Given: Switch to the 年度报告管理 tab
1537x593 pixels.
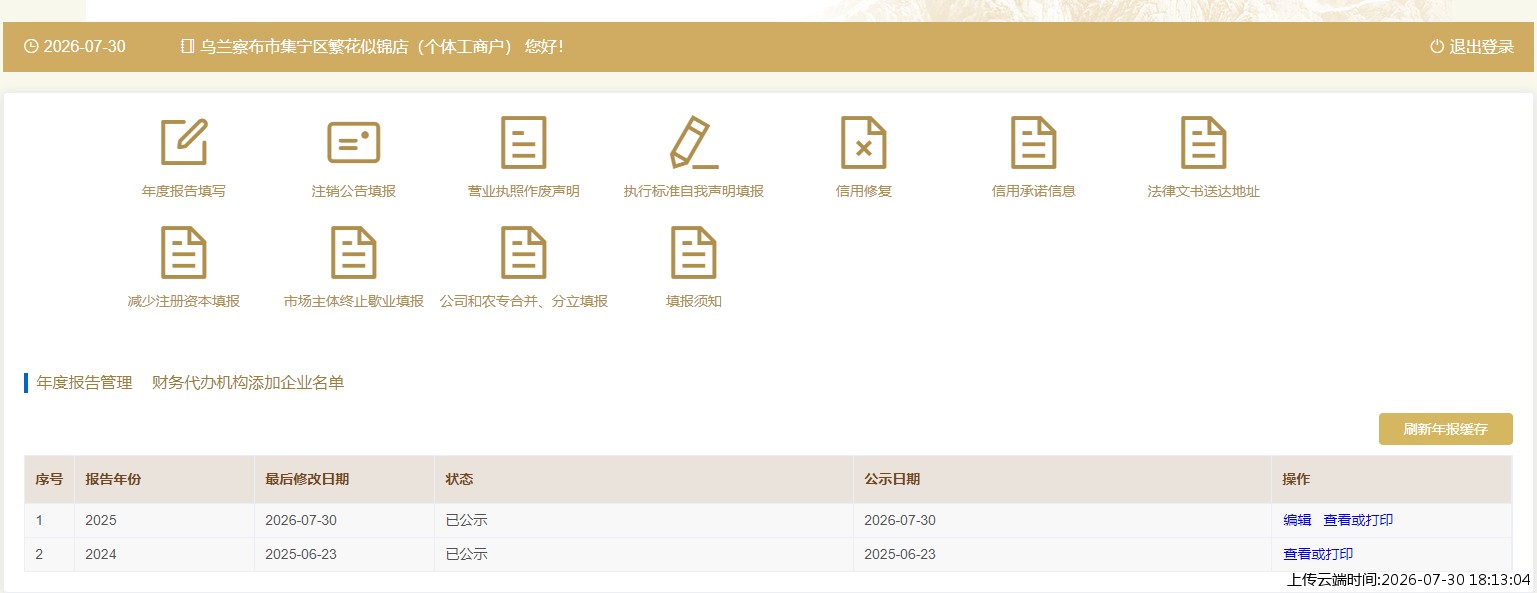Looking at the screenshot, I should [84, 382].
